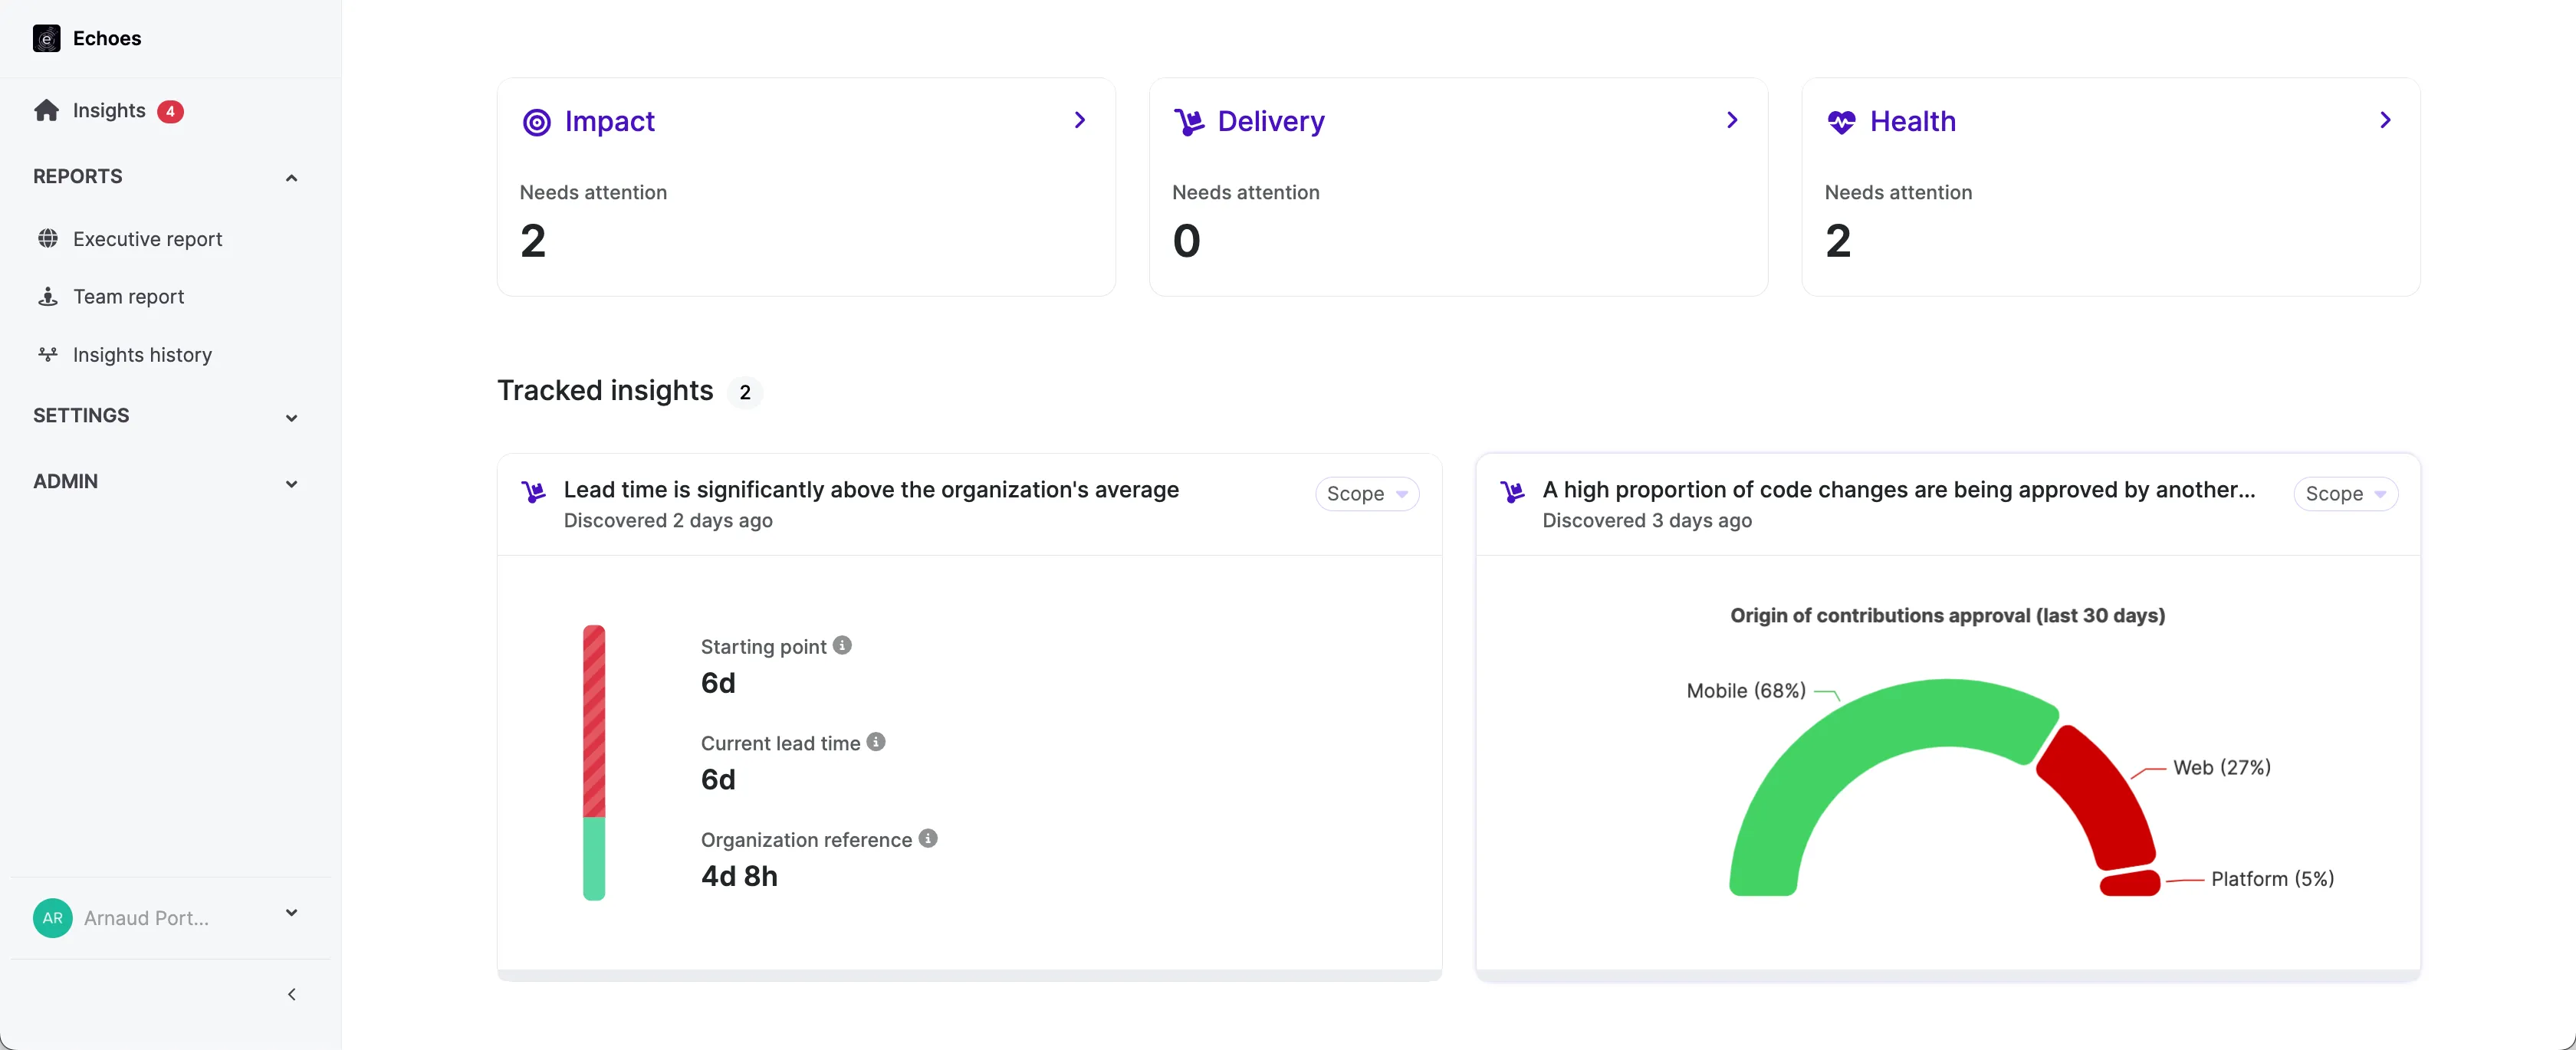Viewport: 2576px width, 1050px height.
Task: Collapse the REPORTS section
Action: point(291,178)
